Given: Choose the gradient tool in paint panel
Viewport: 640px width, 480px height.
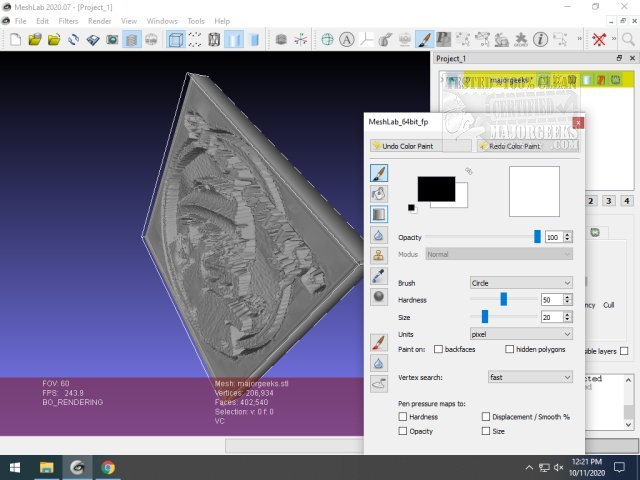Looking at the screenshot, I should click(x=379, y=214).
